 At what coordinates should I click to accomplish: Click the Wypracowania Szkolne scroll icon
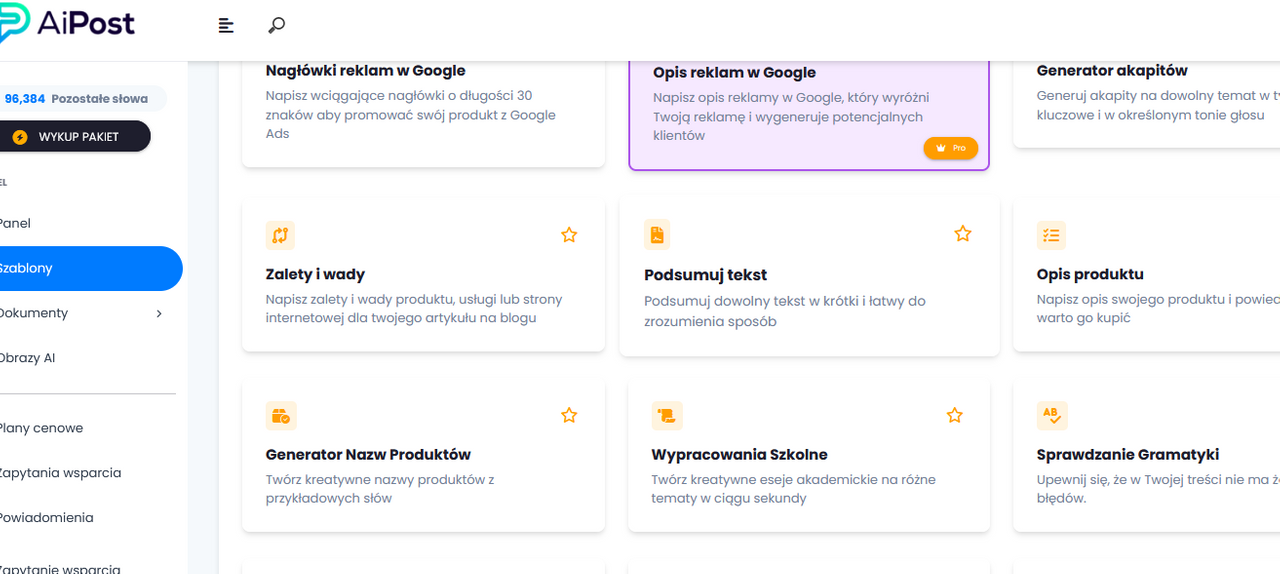pyautogui.click(x=667, y=415)
